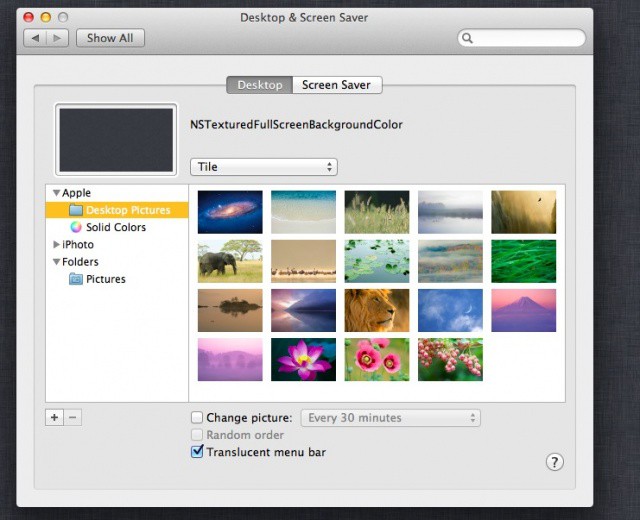640x520 pixels.
Task: Choose the galaxy wallpaper thumbnail
Action: tap(230, 212)
